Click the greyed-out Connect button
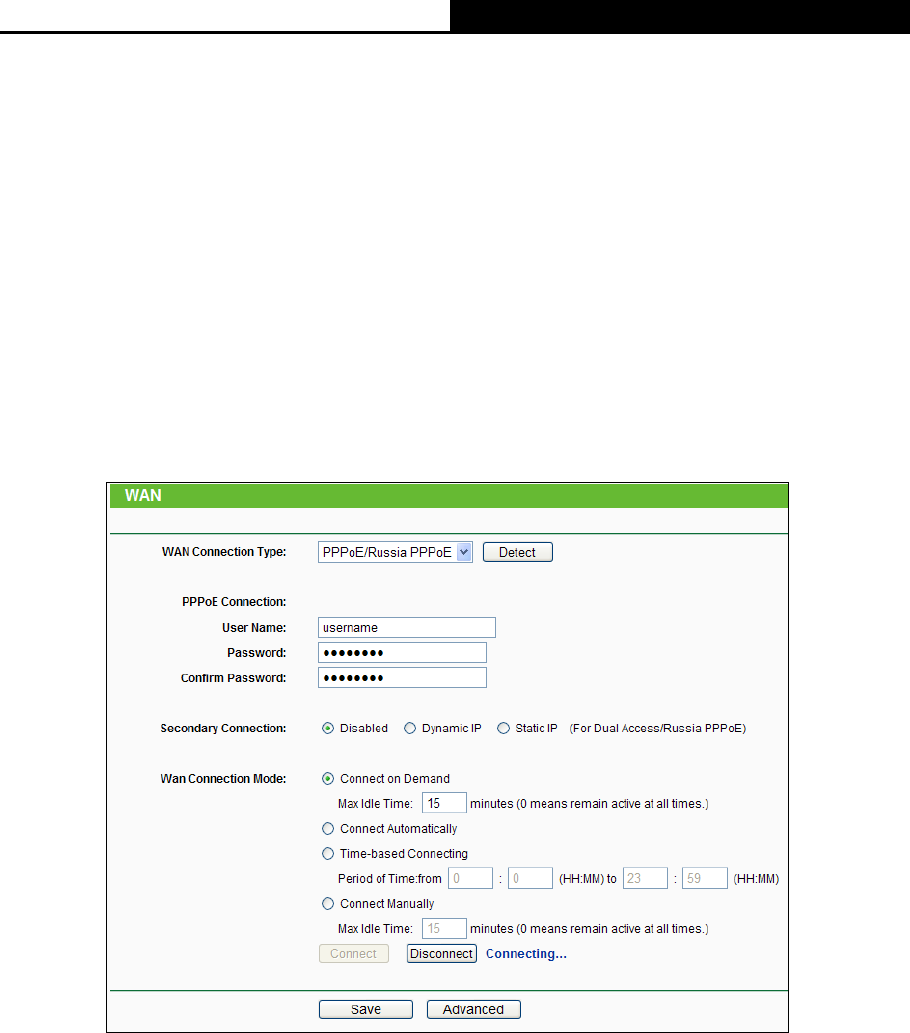Viewport: 910px width, 1033px height. pos(354,954)
